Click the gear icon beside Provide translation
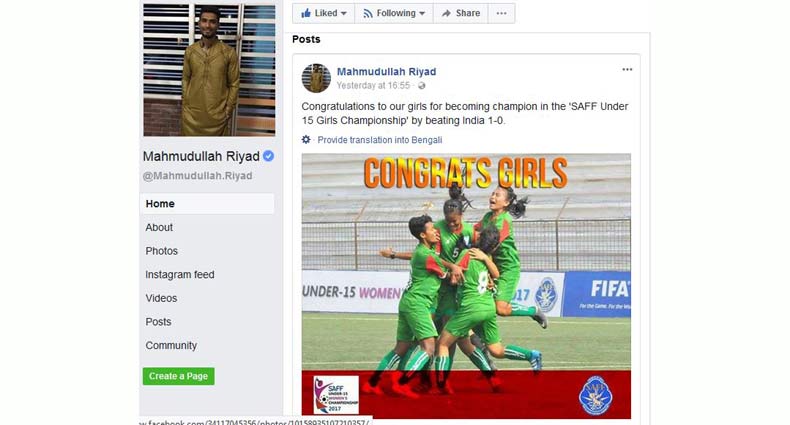This screenshot has height=425, width=790. click(x=306, y=139)
